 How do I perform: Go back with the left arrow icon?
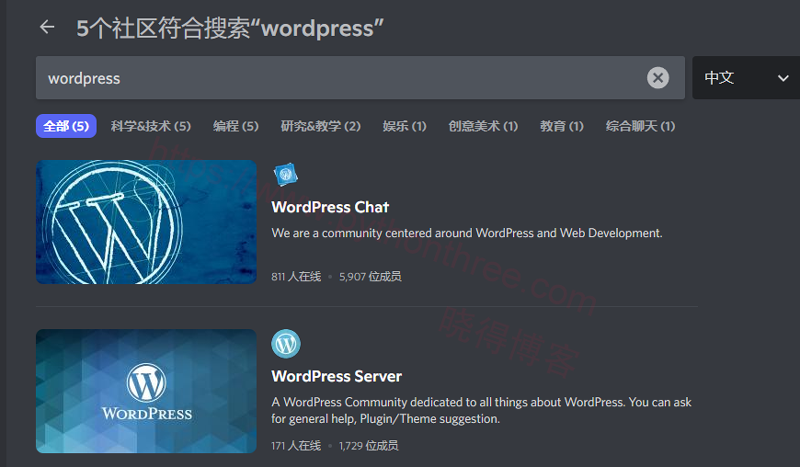pyautogui.click(x=47, y=27)
